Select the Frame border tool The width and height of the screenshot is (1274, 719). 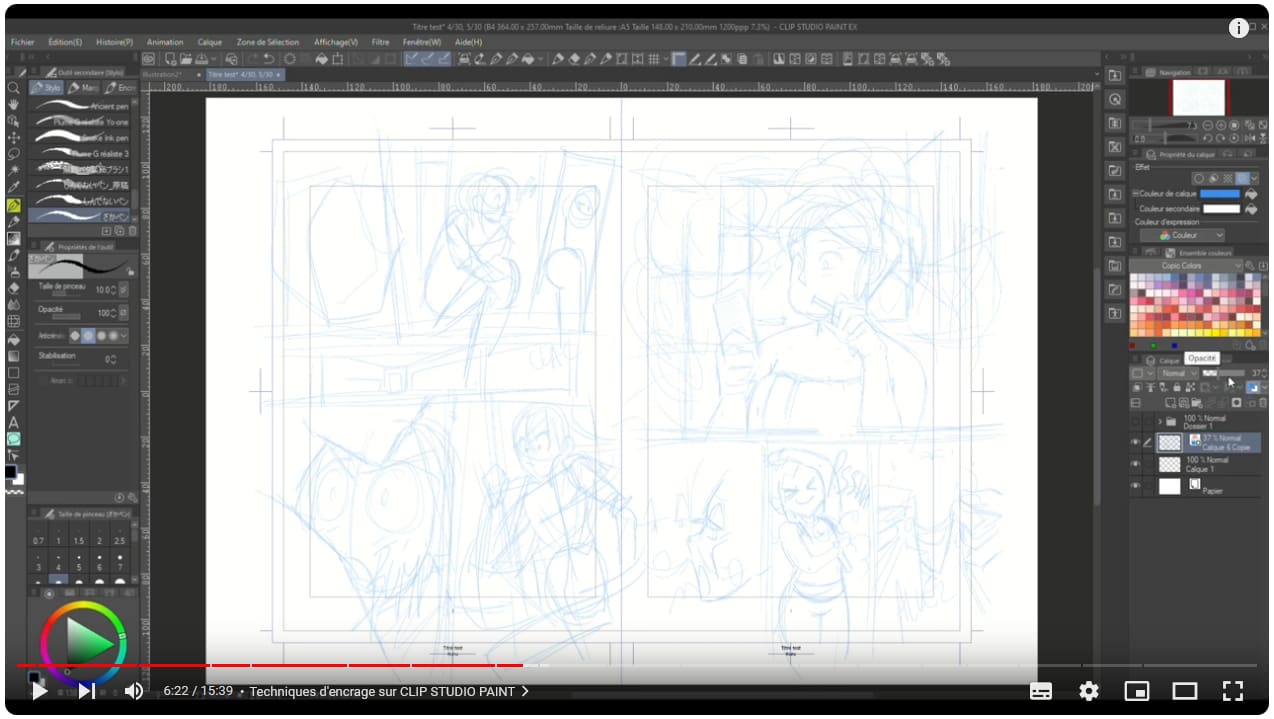click(x=14, y=389)
